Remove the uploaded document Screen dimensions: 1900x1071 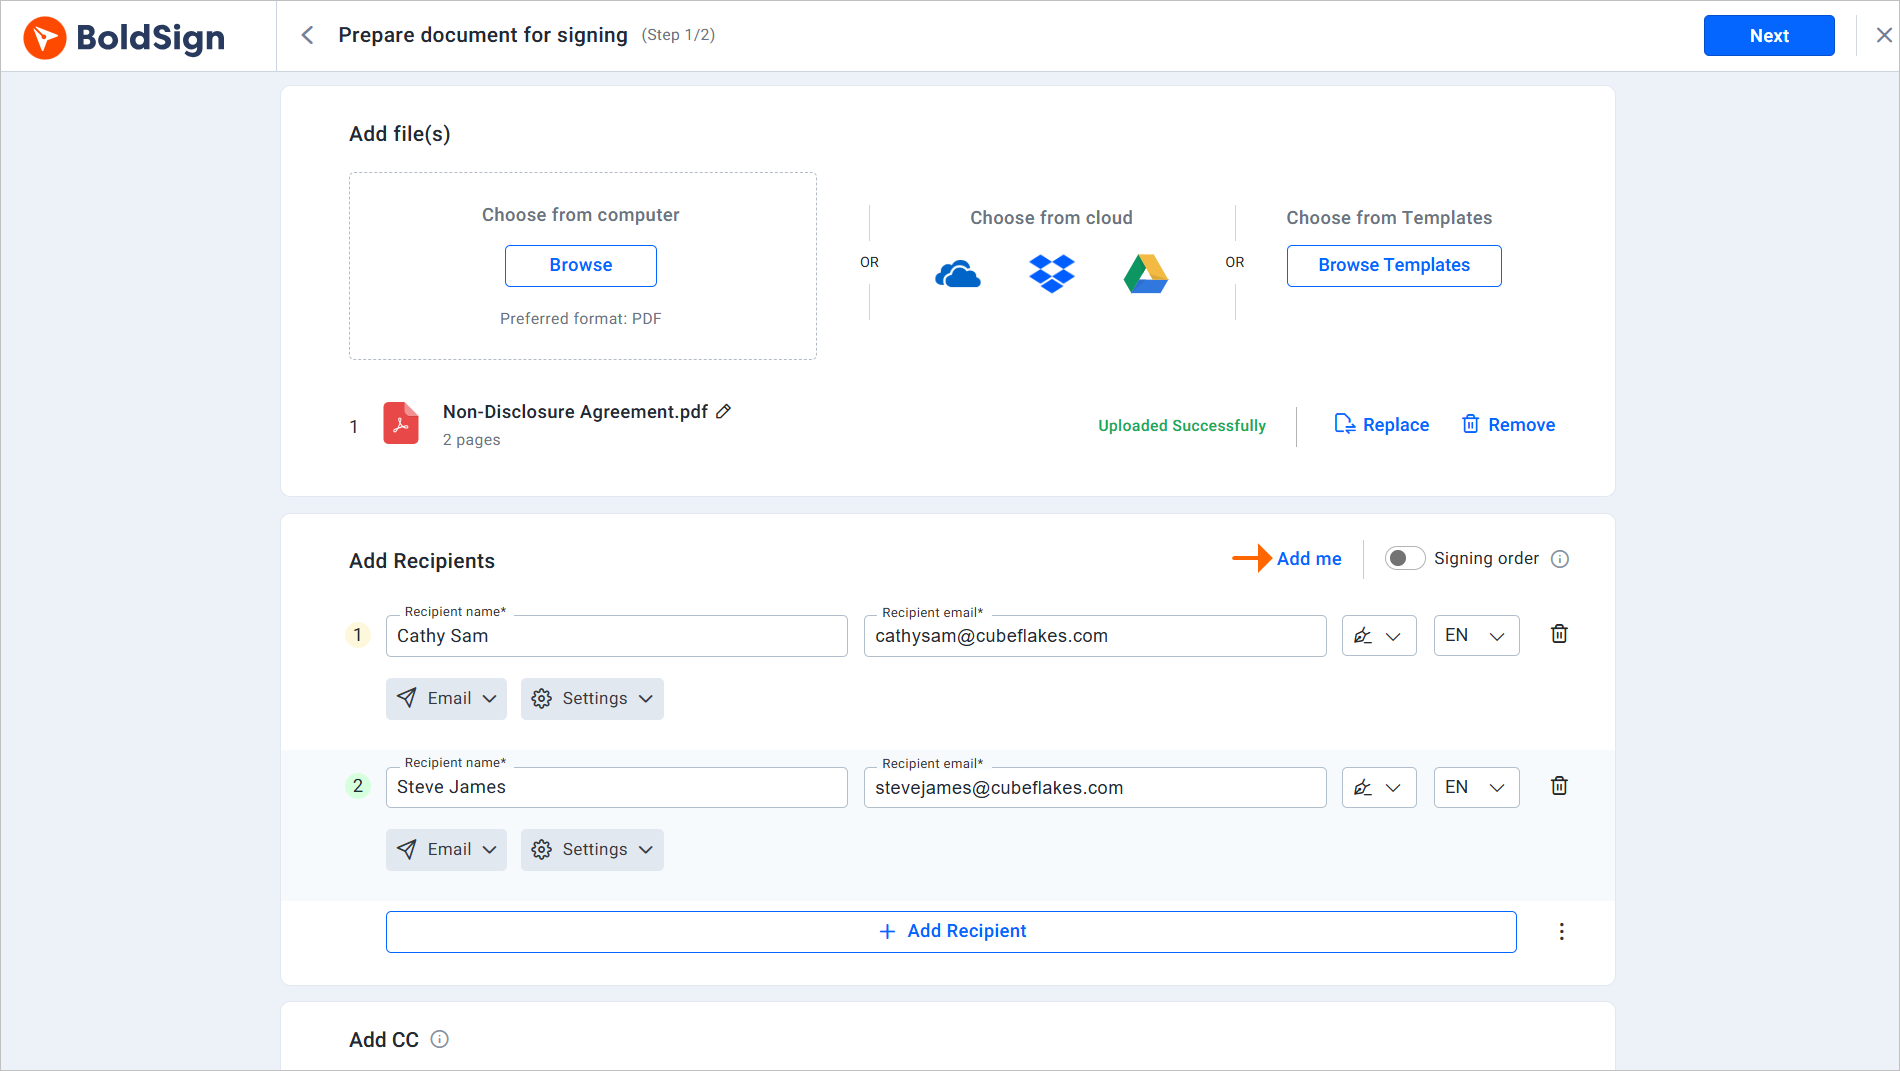click(x=1508, y=425)
